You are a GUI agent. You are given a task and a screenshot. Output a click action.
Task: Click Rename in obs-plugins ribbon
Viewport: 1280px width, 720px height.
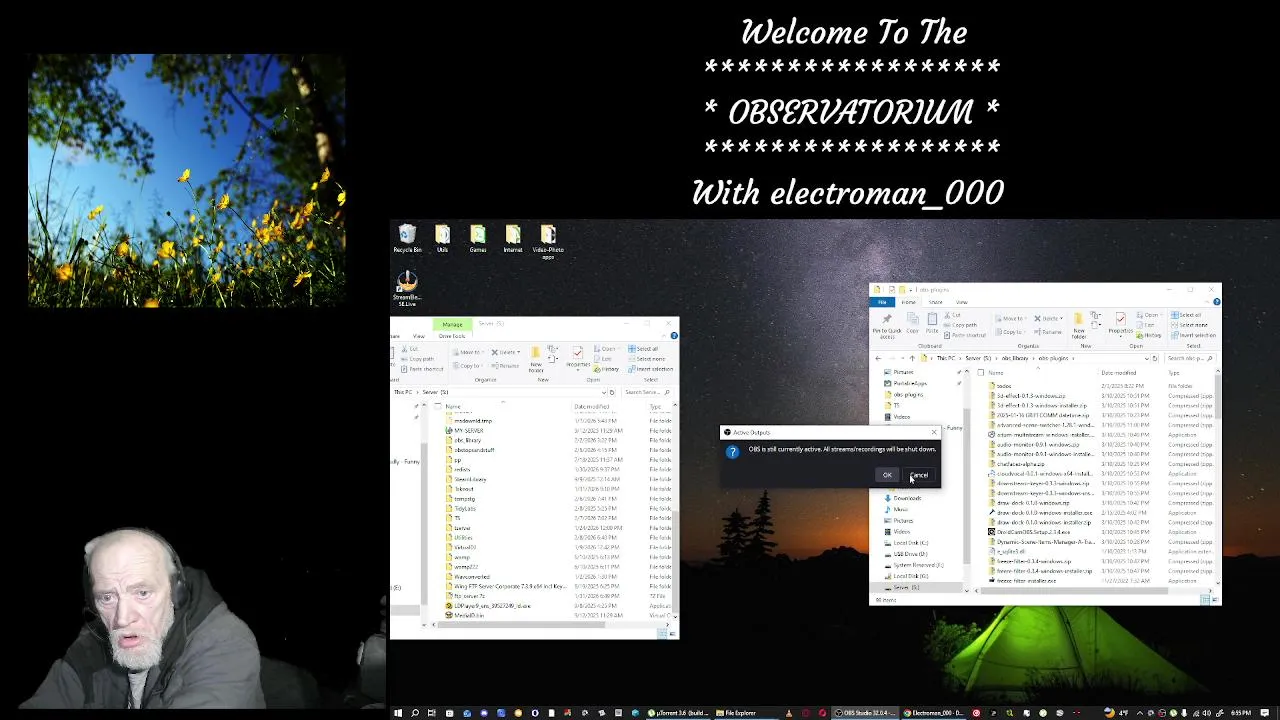click(x=1048, y=332)
